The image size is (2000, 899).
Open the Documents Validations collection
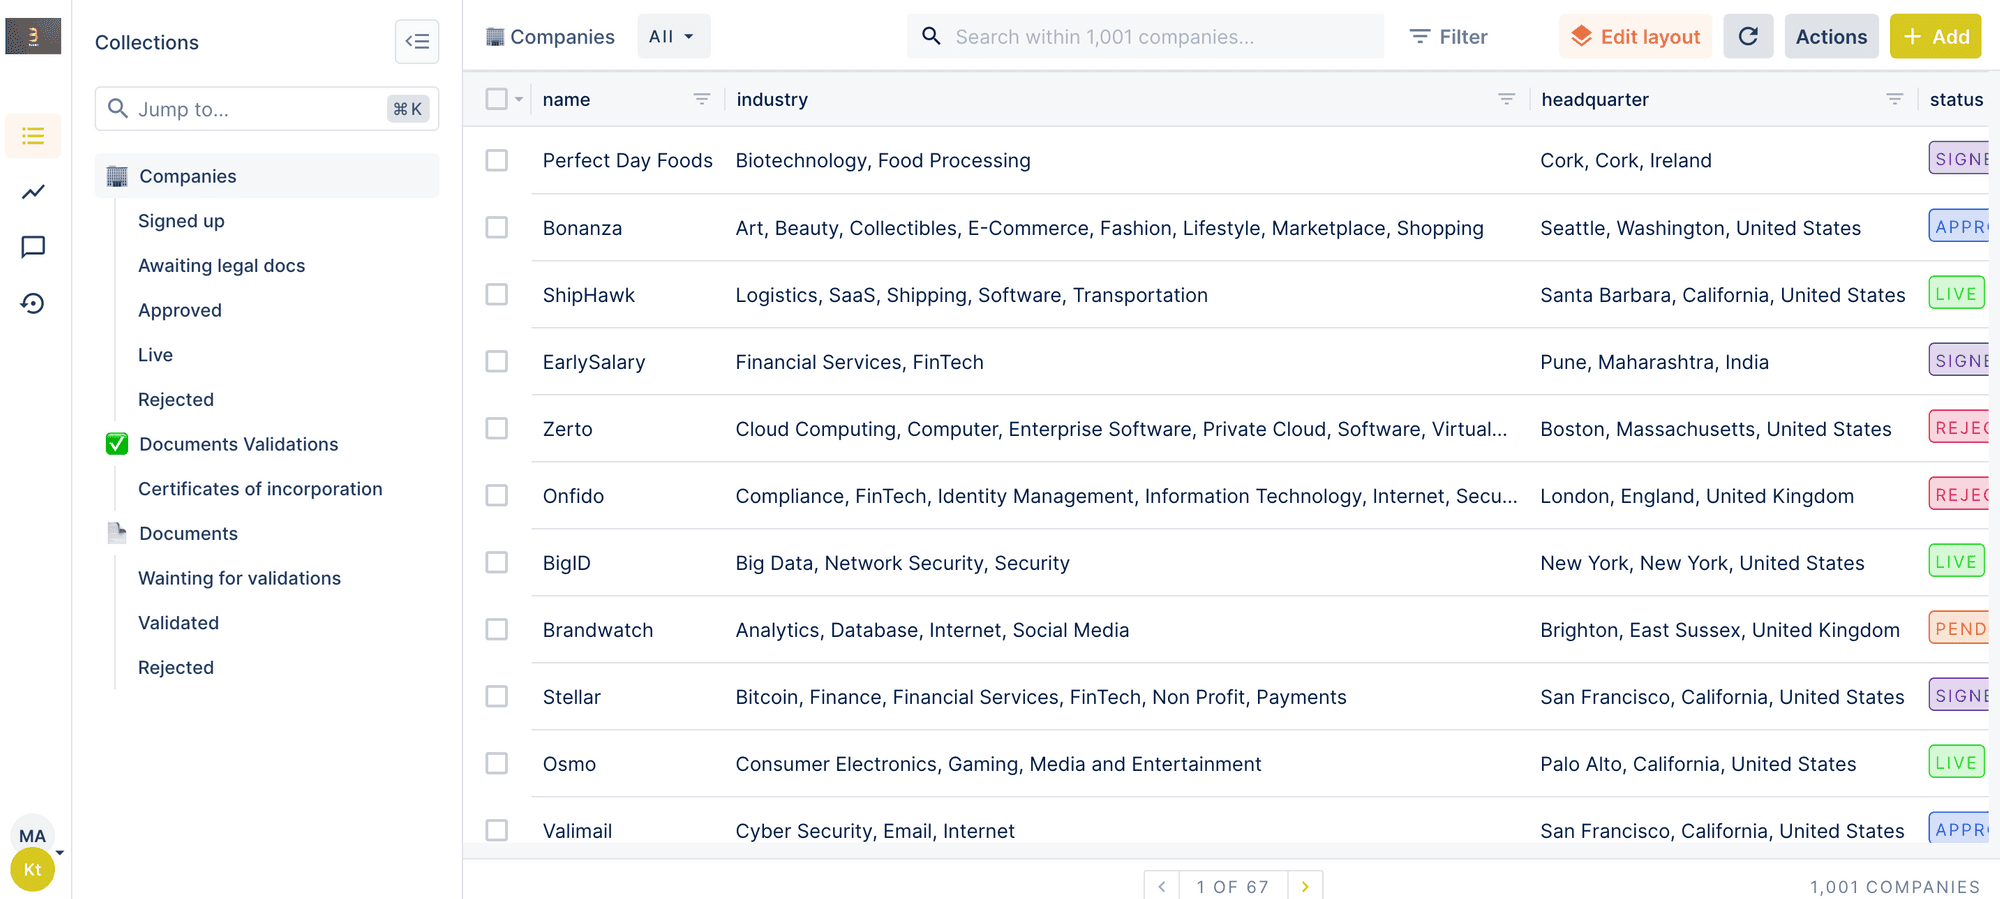pyautogui.click(x=239, y=444)
